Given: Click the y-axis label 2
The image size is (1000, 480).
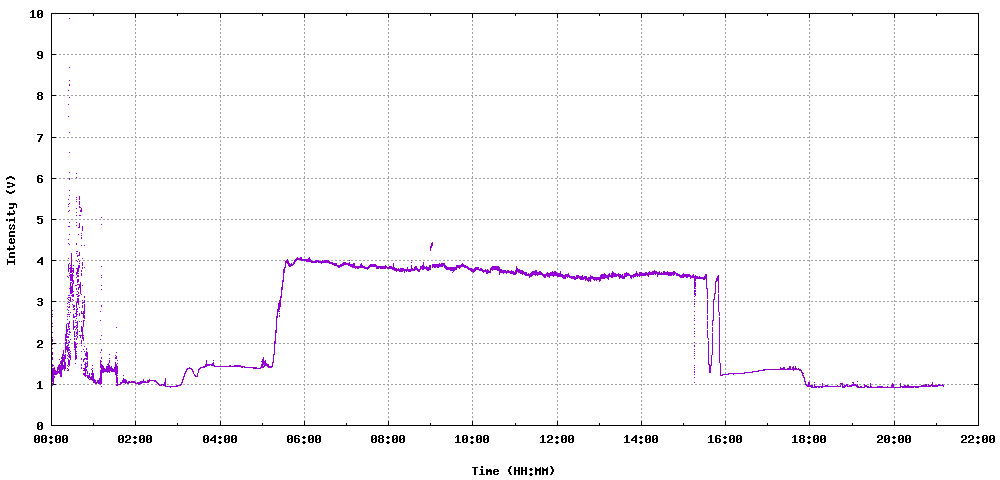Looking at the screenshot, I should click(40, 343).
